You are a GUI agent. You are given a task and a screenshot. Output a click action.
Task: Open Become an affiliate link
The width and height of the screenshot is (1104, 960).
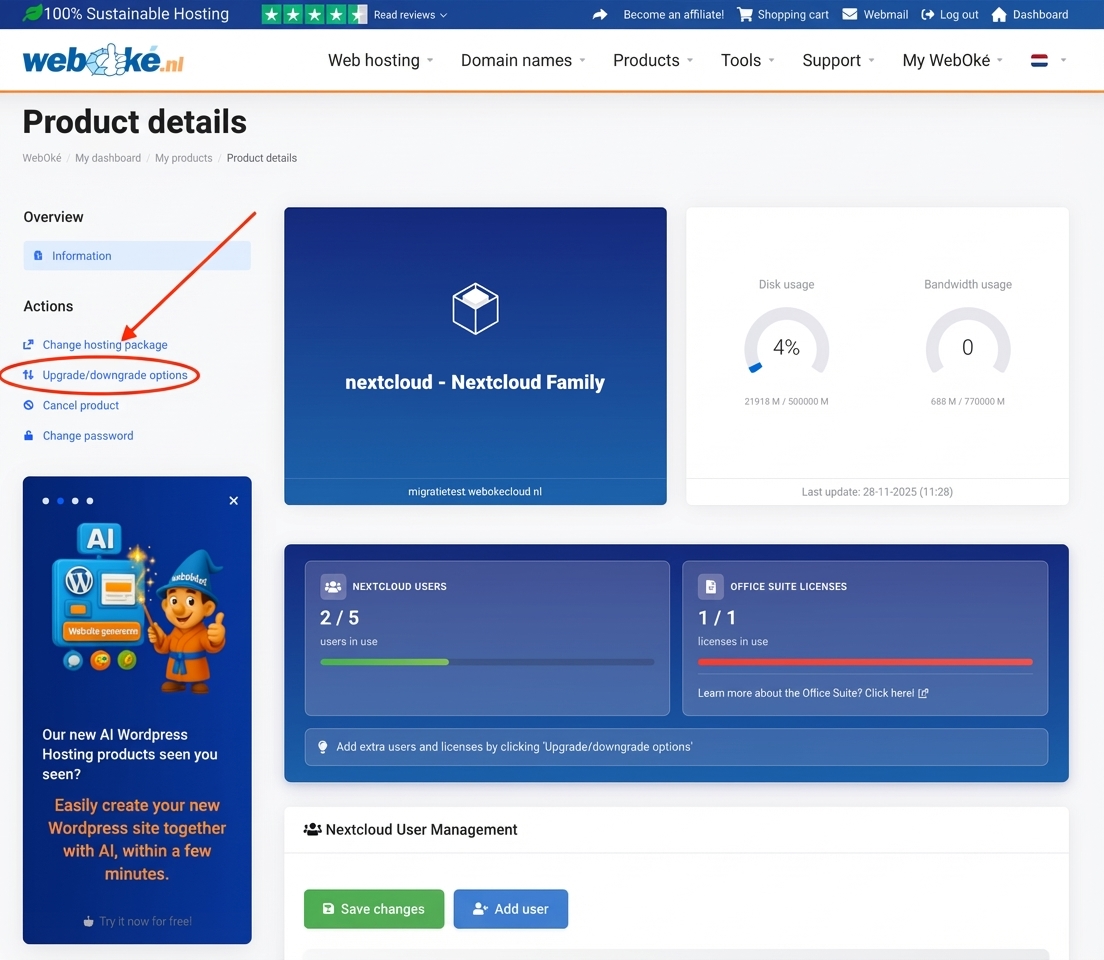point(673,14)
